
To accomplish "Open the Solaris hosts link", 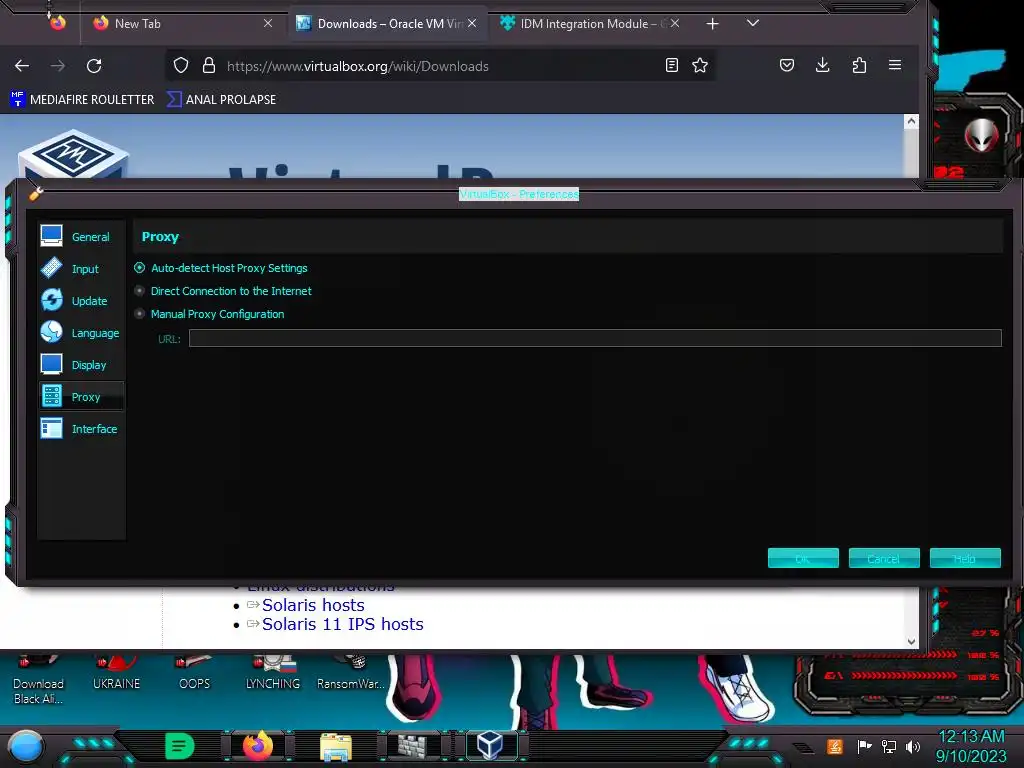I will pos(313,605).
